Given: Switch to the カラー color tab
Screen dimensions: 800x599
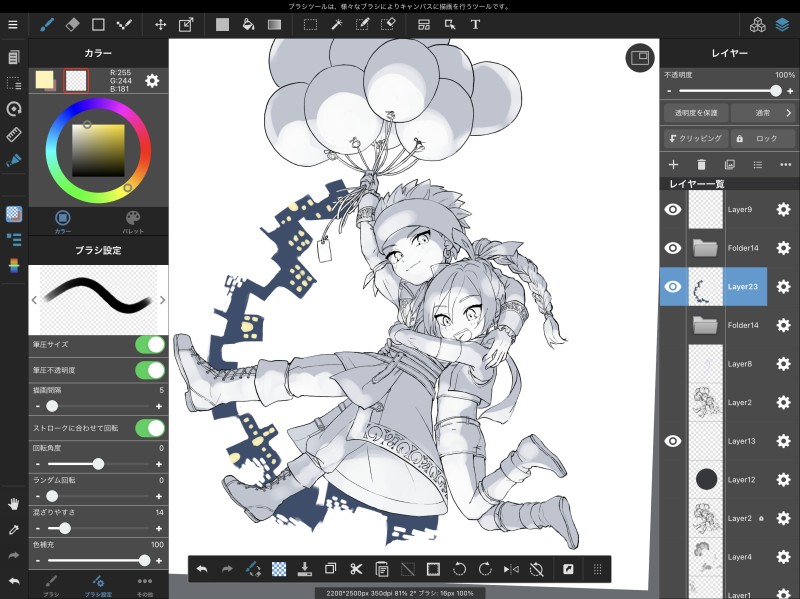Looking at the screenshot, I should tap(63, 222).
